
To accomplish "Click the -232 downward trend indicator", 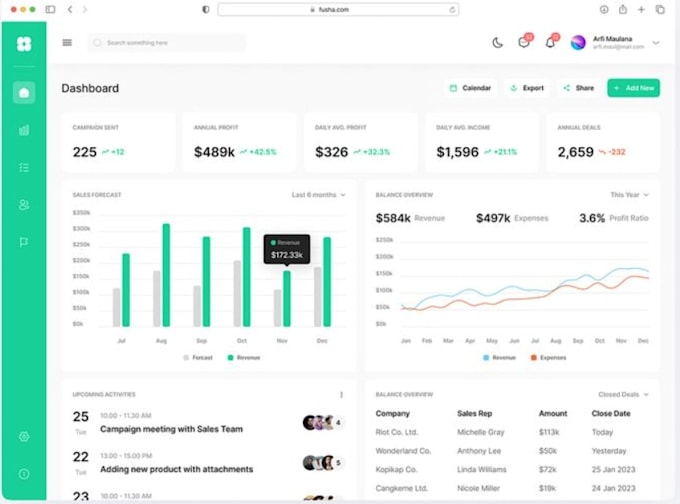I will pos(612,152).
